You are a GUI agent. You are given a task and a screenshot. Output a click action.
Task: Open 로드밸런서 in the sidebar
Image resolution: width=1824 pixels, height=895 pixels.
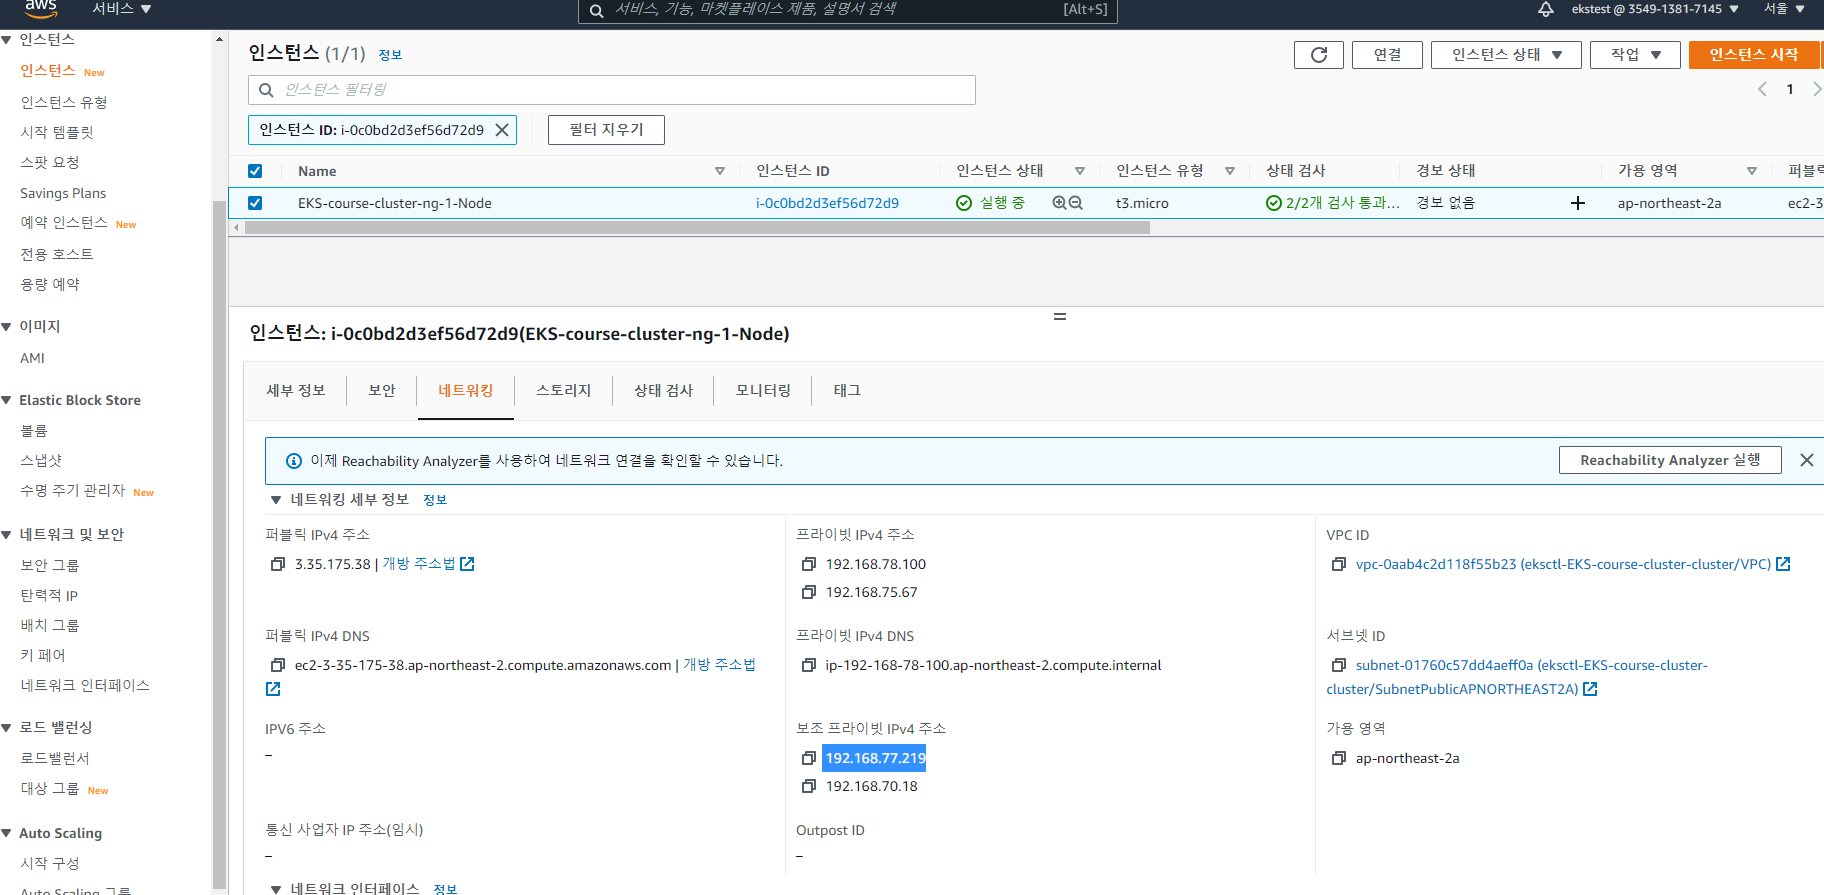tap(55, 758)
